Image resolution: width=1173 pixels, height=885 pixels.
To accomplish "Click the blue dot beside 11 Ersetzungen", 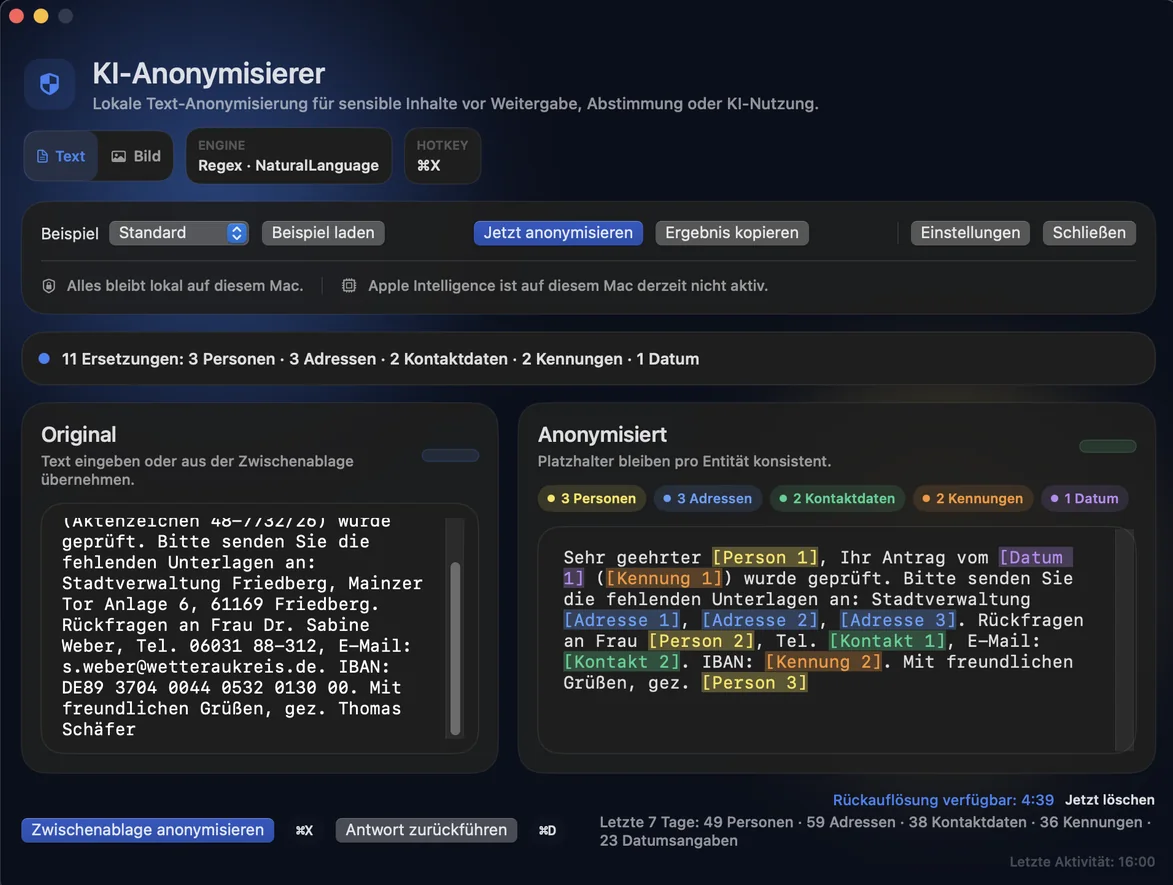I will [x=44, y=358].
